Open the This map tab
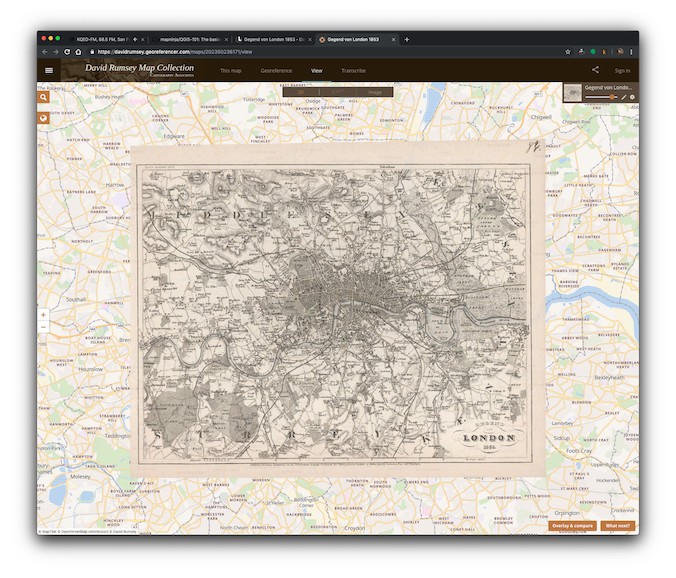The image size is (676, 578). (231, 71)
